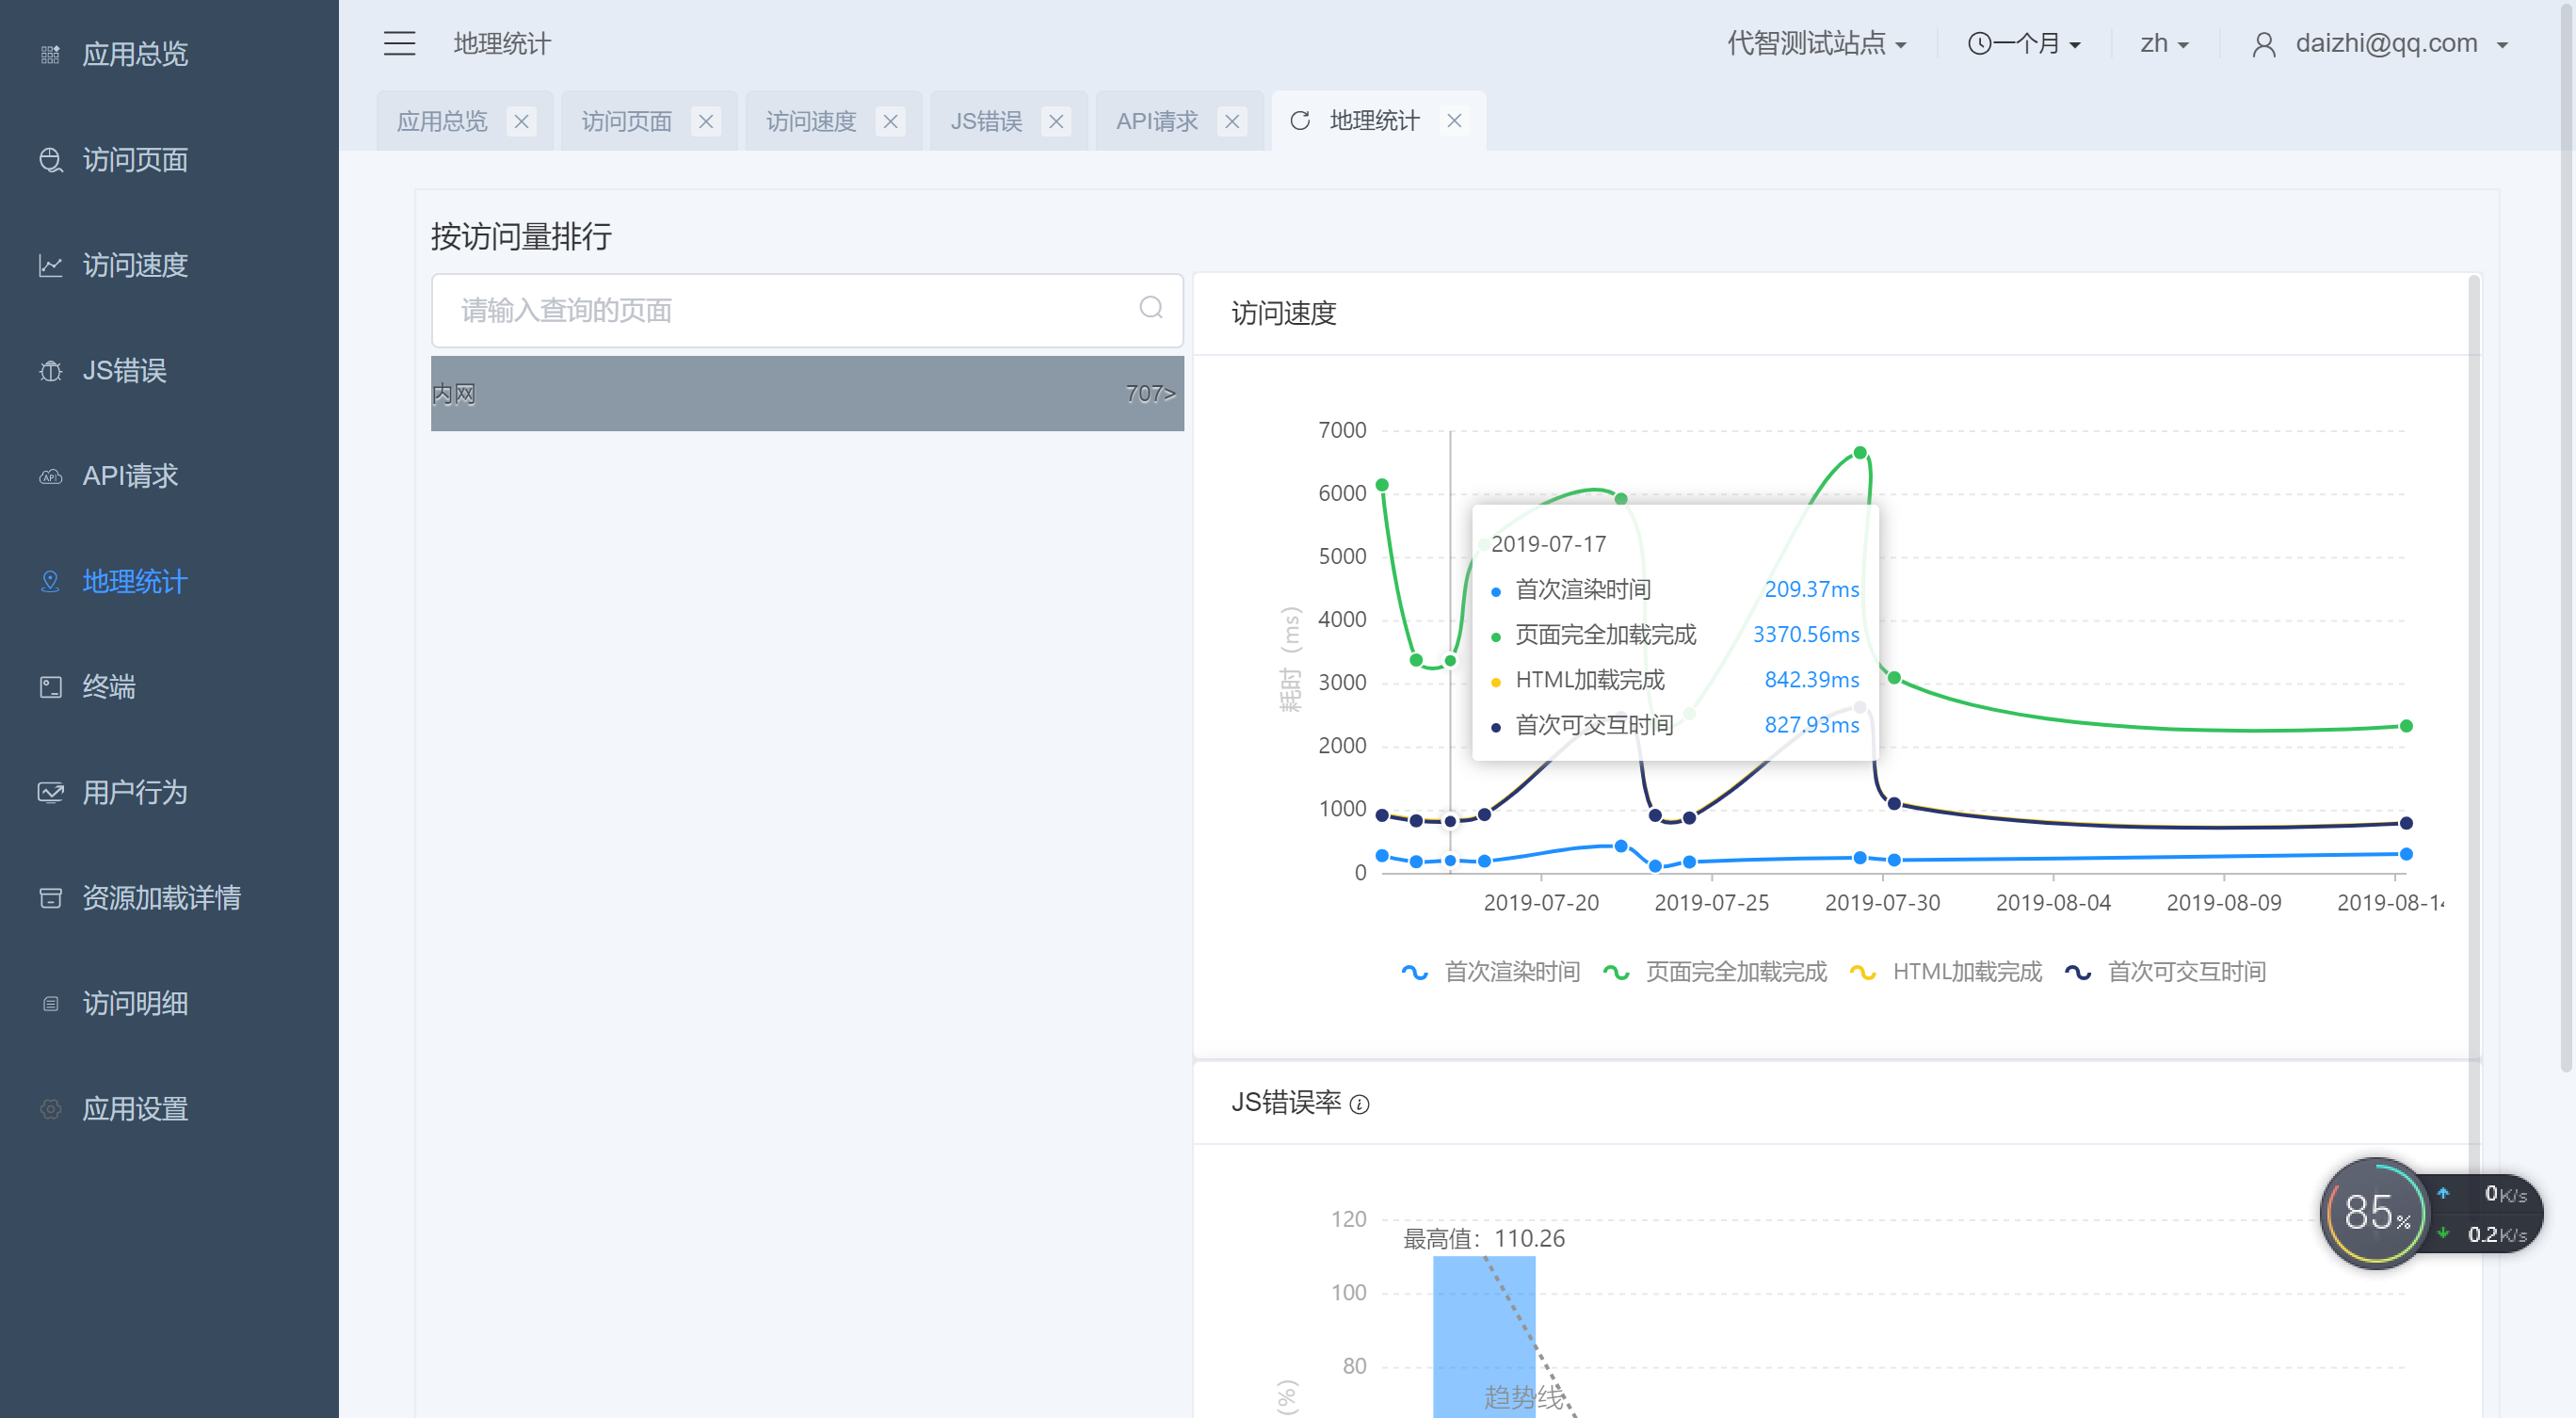Open JS错误 sidebar section
The image size is (2576, 1418).
coord(124,371)
